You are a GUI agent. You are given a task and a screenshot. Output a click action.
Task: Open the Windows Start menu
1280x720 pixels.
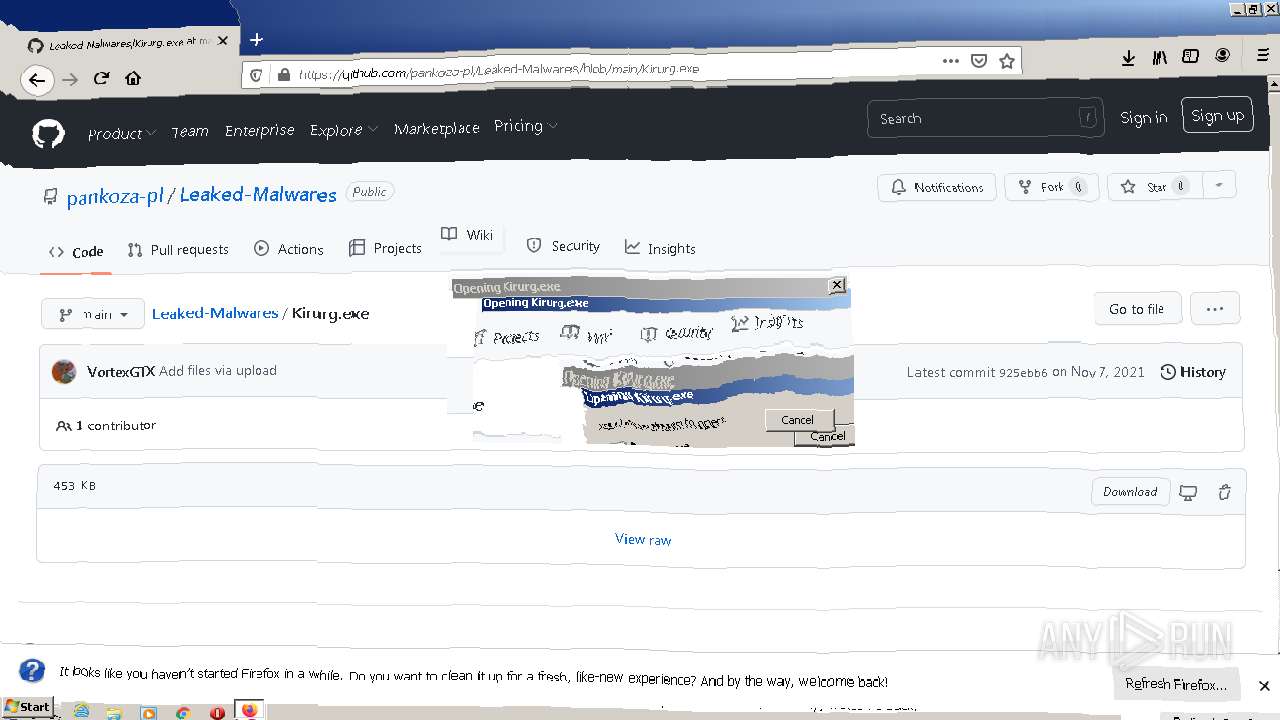click(x=27, y=706)
